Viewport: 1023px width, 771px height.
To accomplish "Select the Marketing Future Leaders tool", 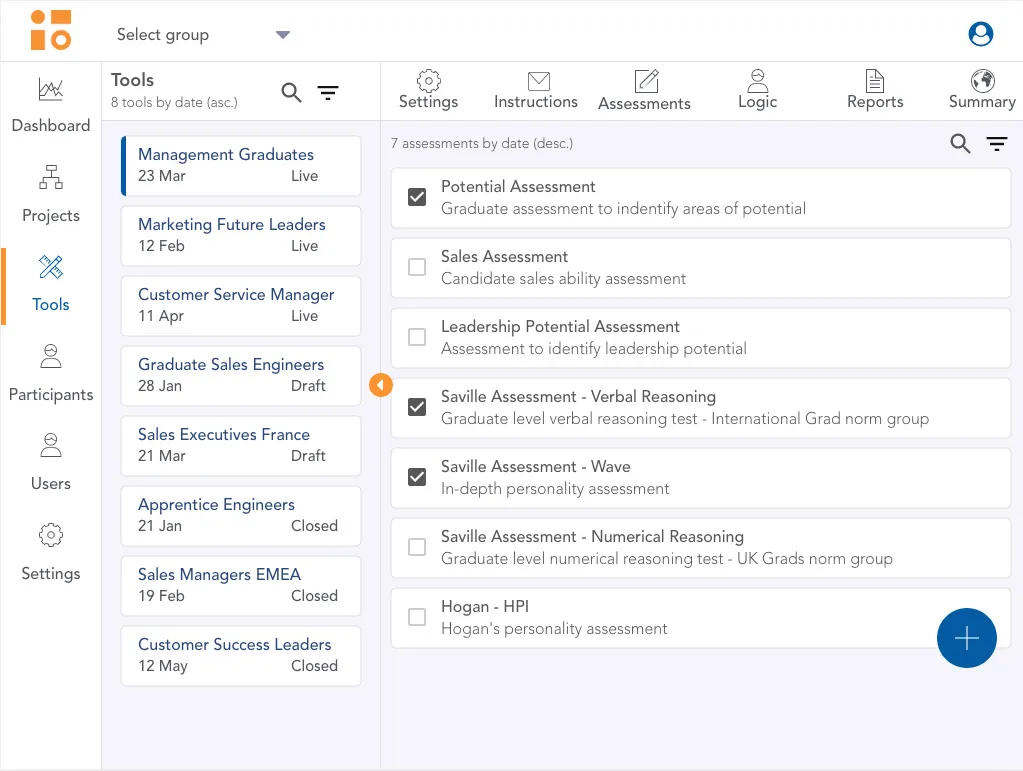I will (240, 235).
